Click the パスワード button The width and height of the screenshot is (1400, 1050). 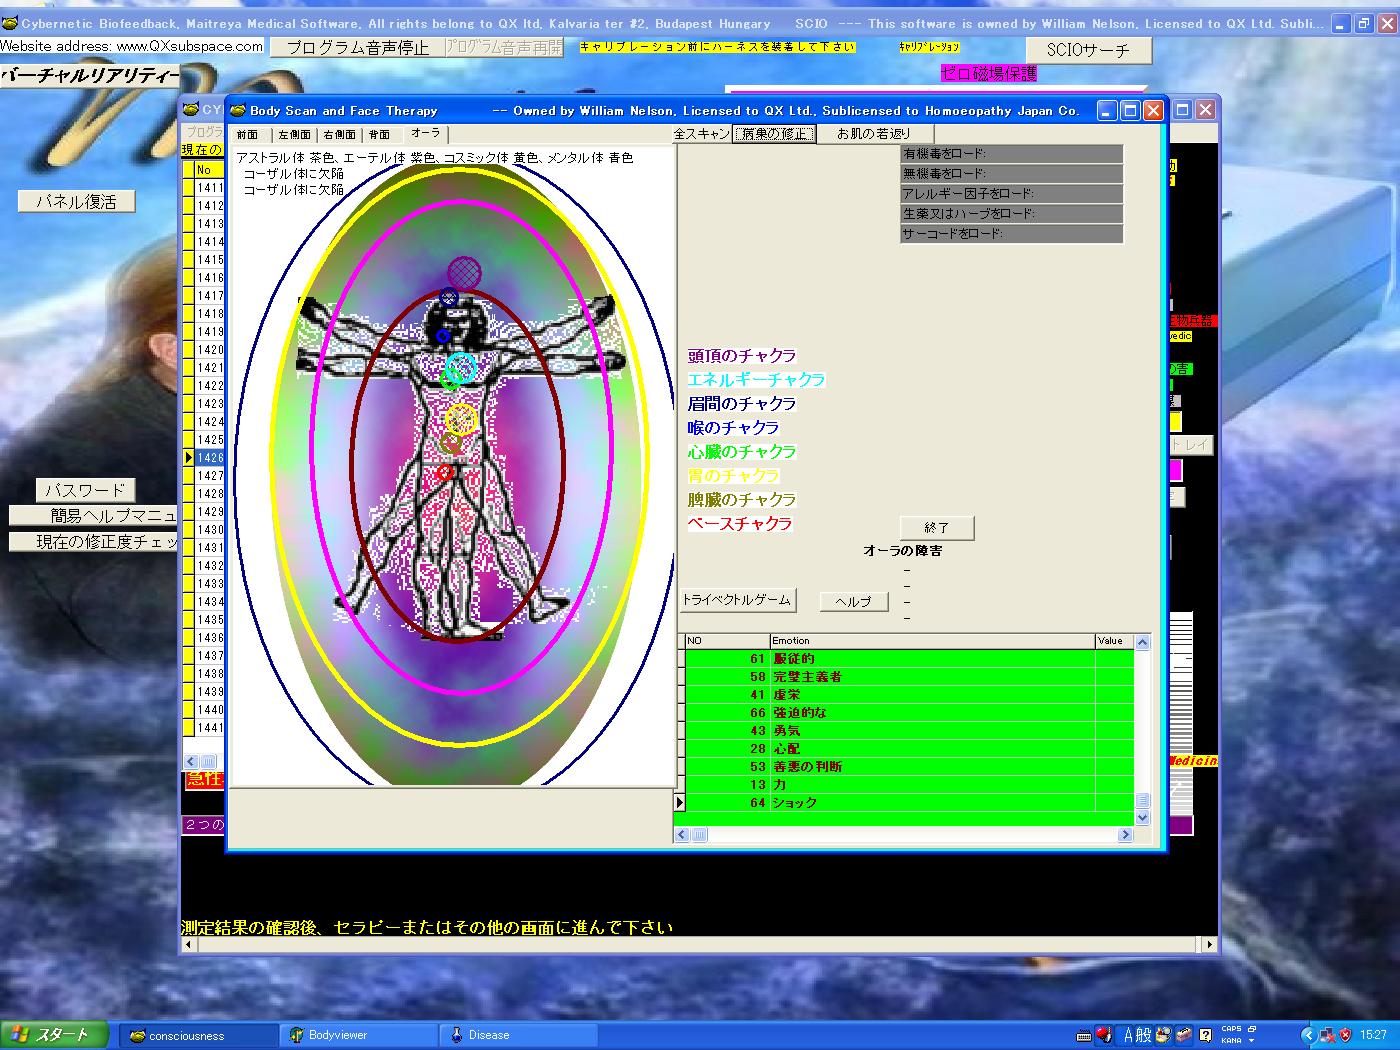click(x=85, y=491)
